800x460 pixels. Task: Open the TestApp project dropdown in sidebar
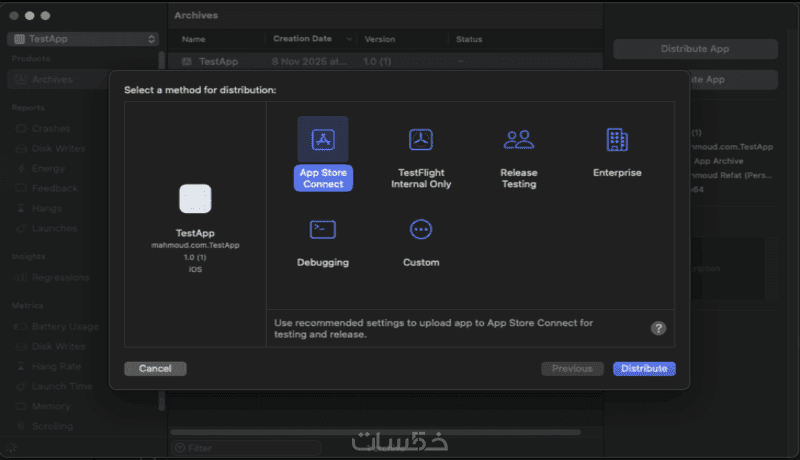(83, 39)
